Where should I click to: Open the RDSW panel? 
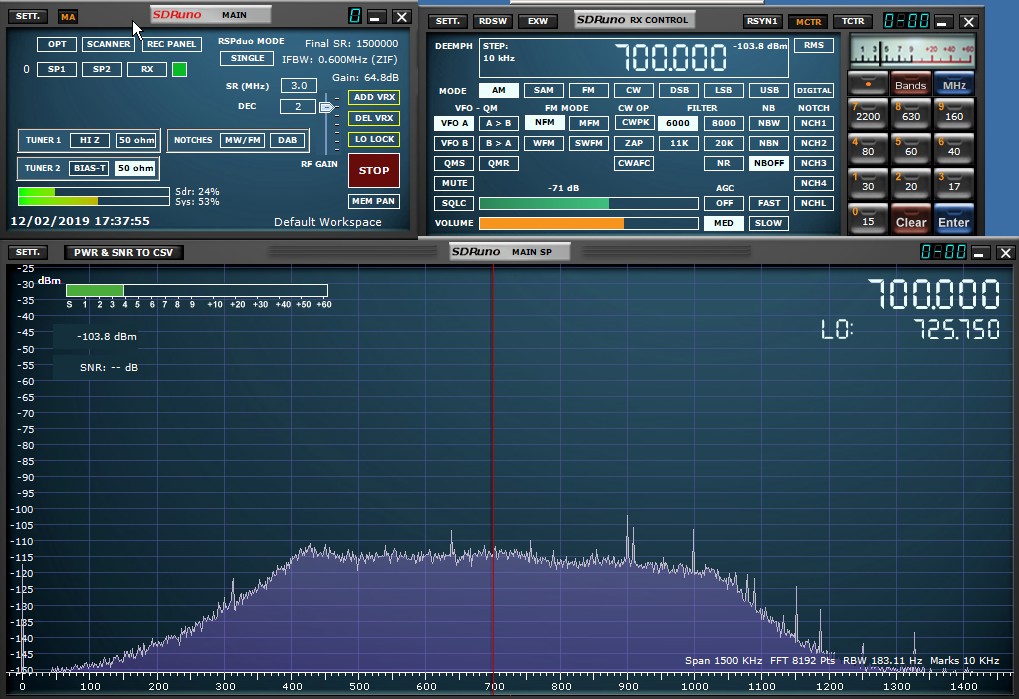click(493, 21)
